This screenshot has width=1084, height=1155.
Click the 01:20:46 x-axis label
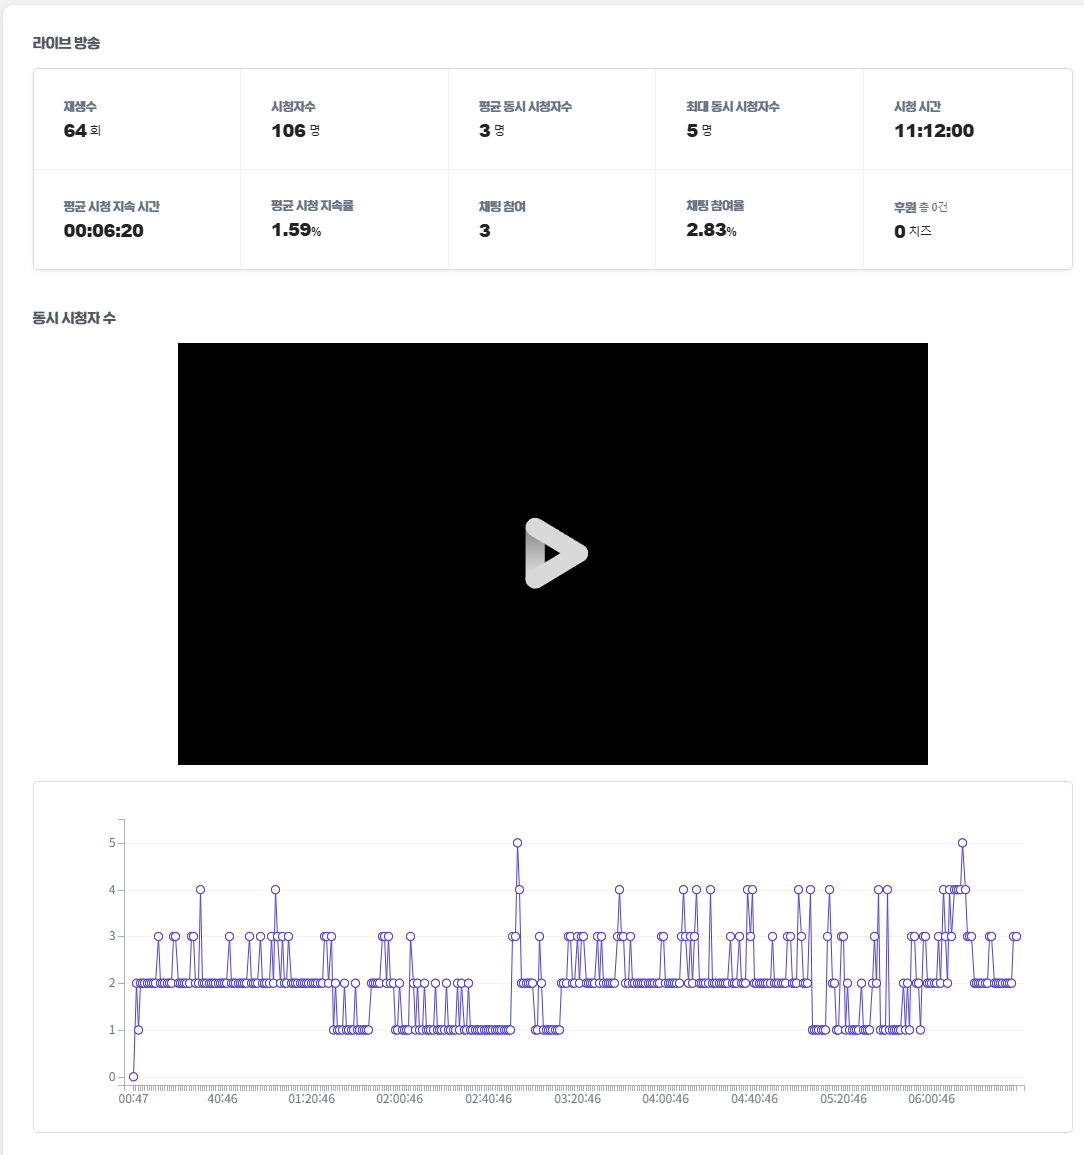point(312,1099)
